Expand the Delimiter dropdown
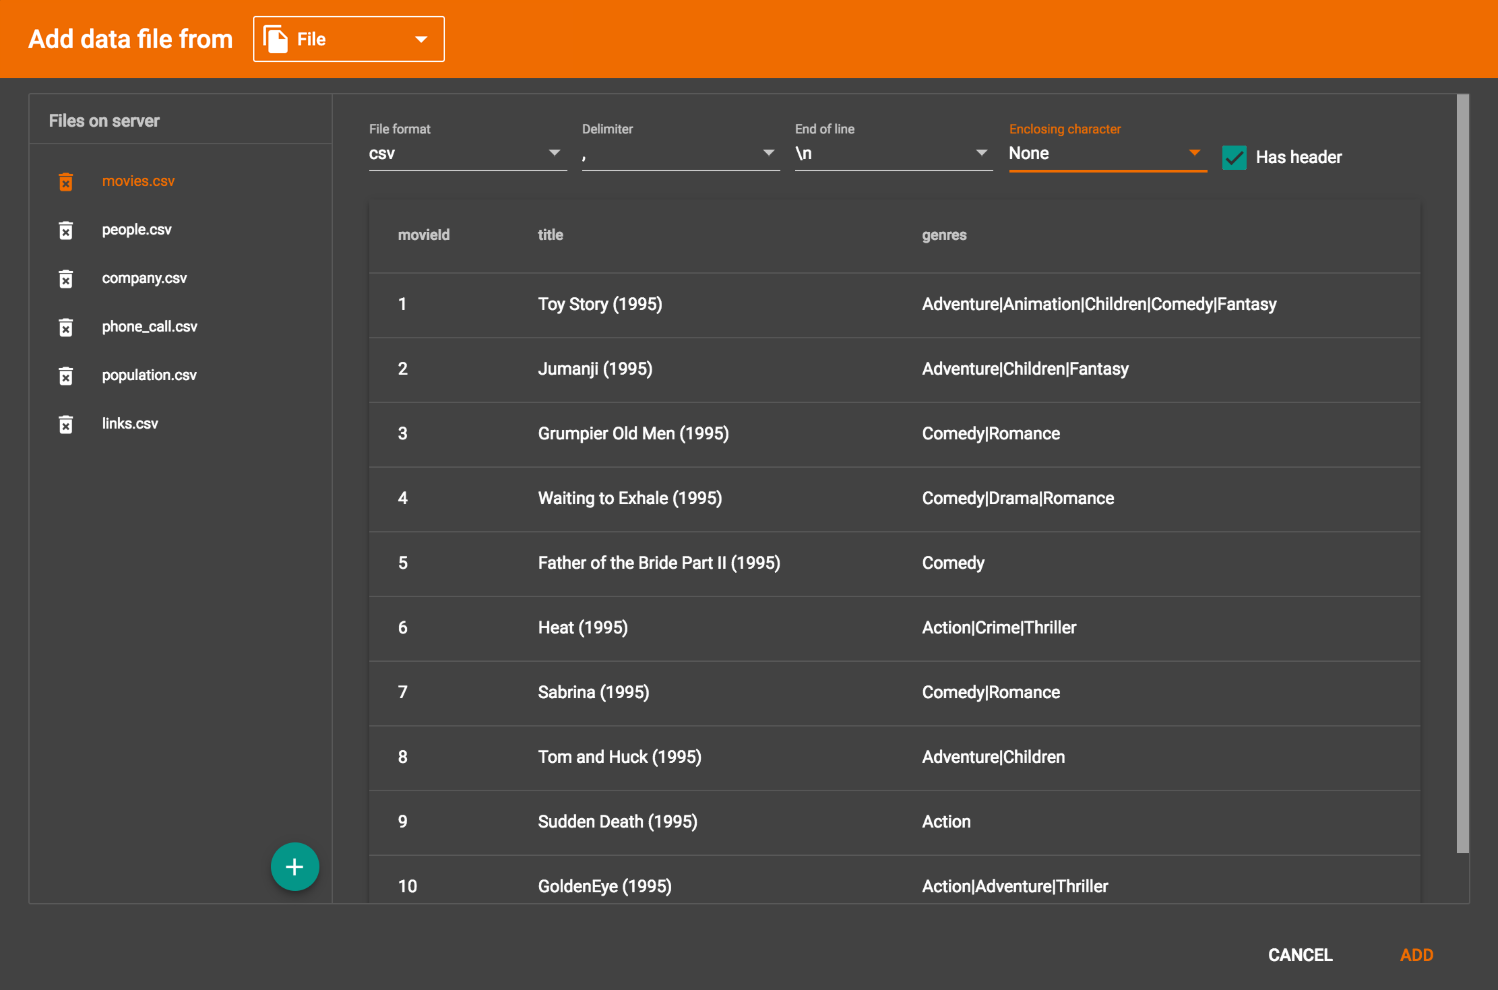 [680, 153]
